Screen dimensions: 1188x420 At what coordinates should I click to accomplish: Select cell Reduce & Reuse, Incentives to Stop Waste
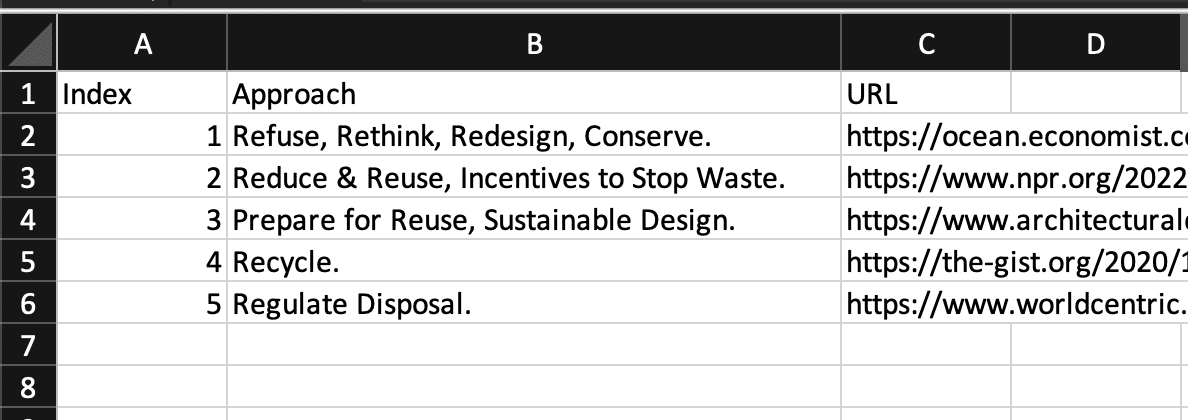[x=534, y=178]
